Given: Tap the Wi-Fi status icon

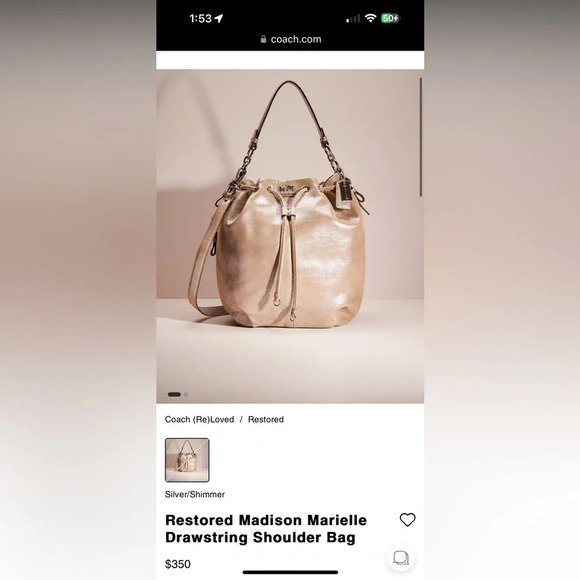Looking at the screenshot, I should [x=370, y=18].
